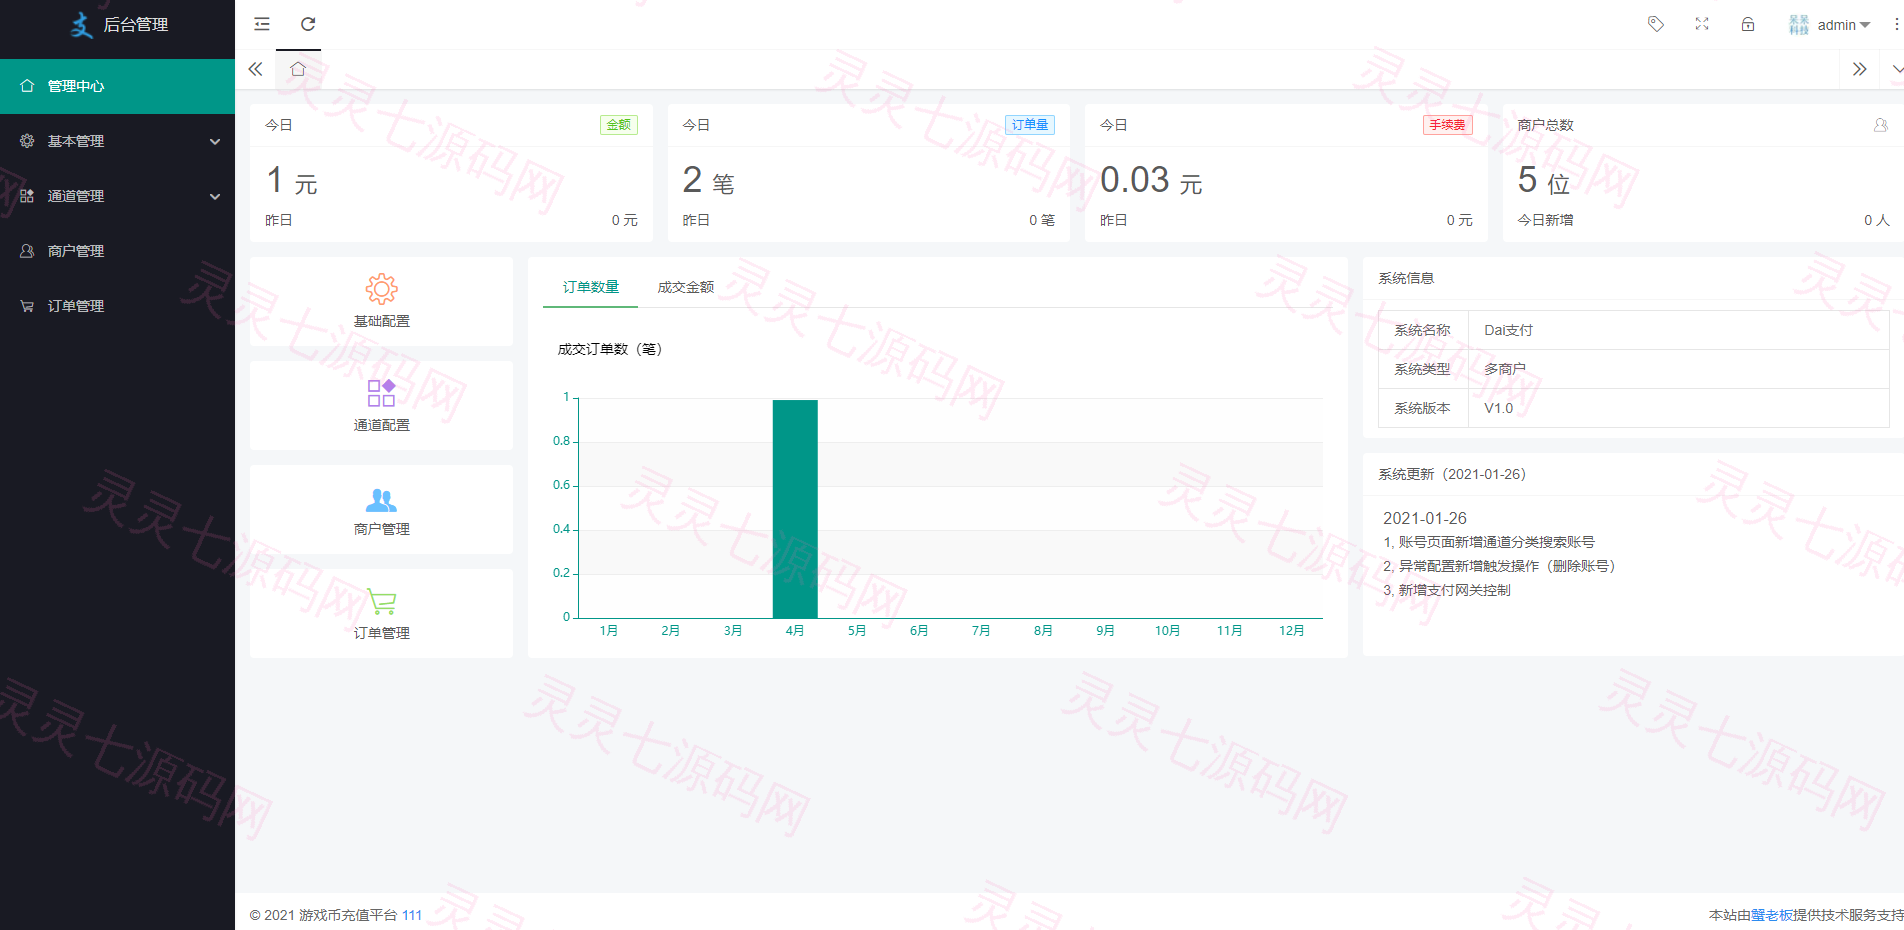The image size is (1904, 930).
Task: Open the 蟹老板 footer link
Action: [1771, 915]
